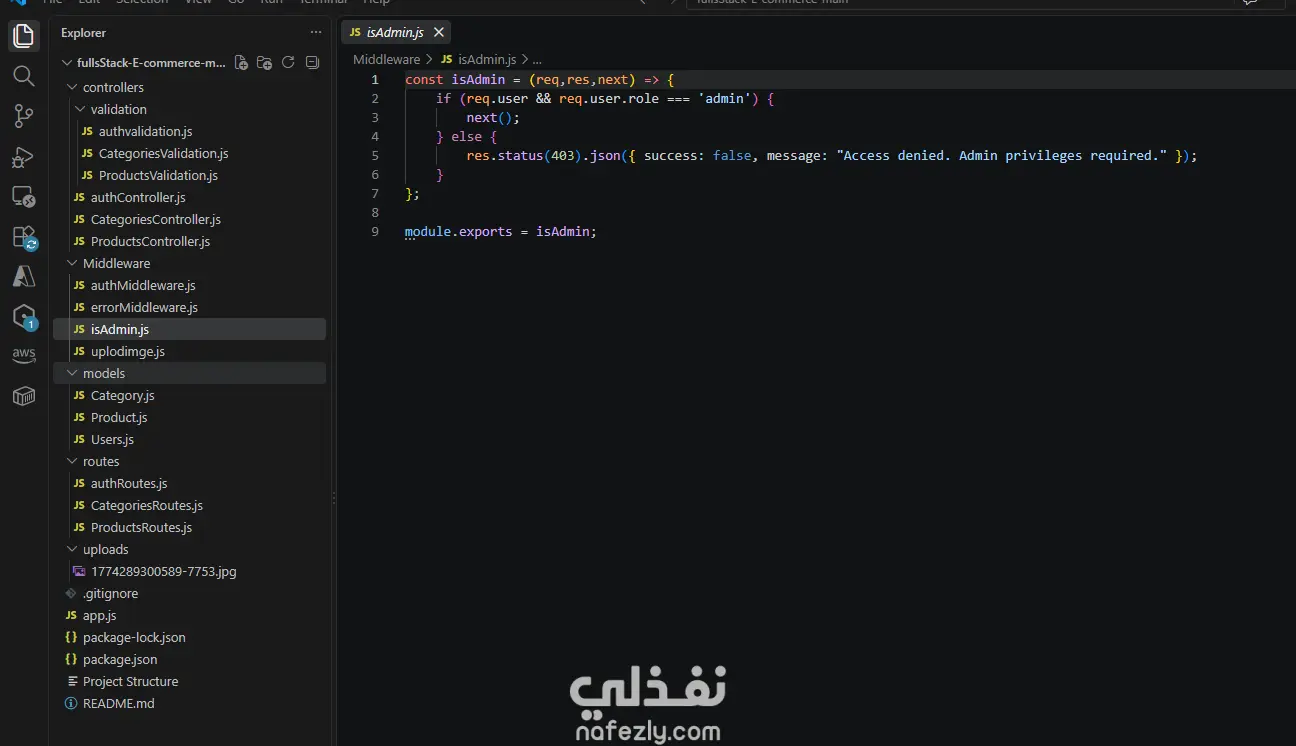Collapse all folders in Explorer

[312, 63]
